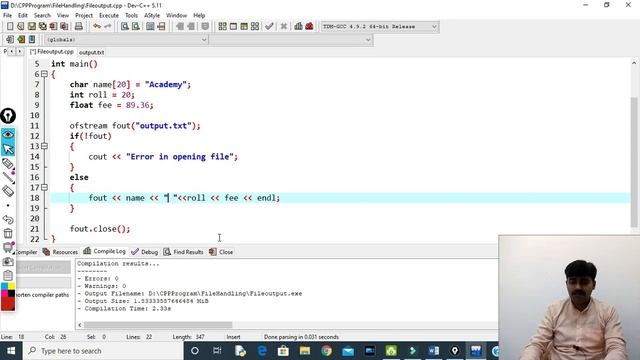
Task: Click the editor vertical scrollbar thumb
Action: (x=633, y=162)
